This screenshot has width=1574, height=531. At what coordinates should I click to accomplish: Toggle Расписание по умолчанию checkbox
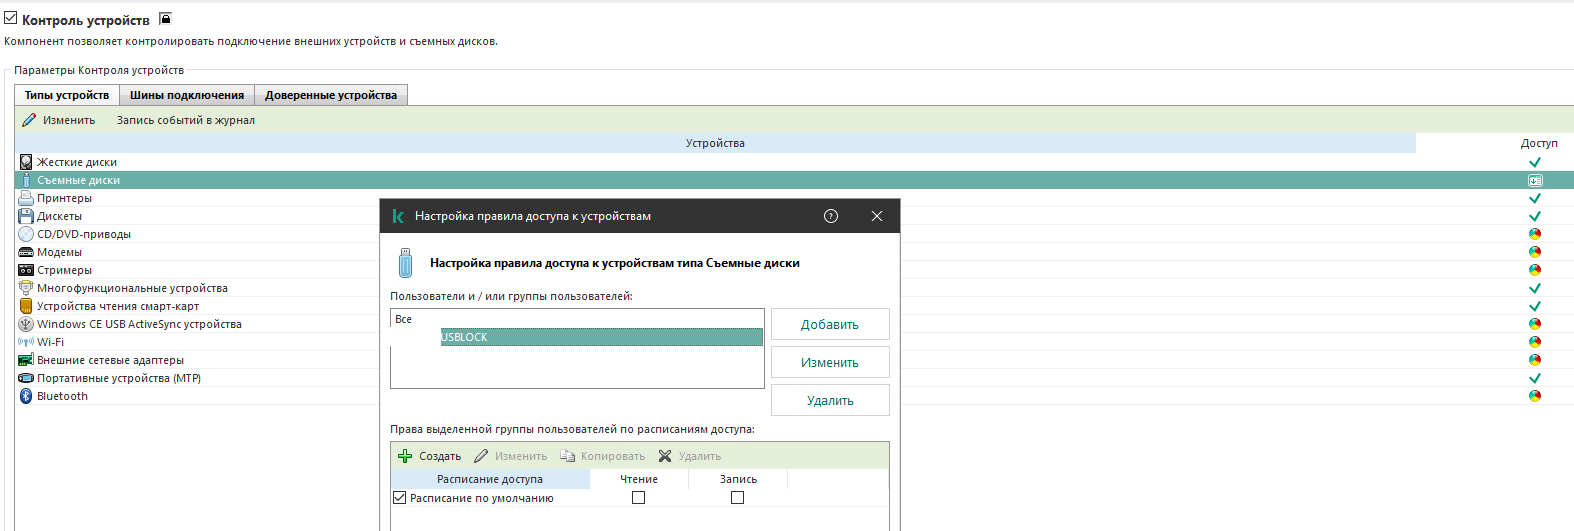[400, 498]
